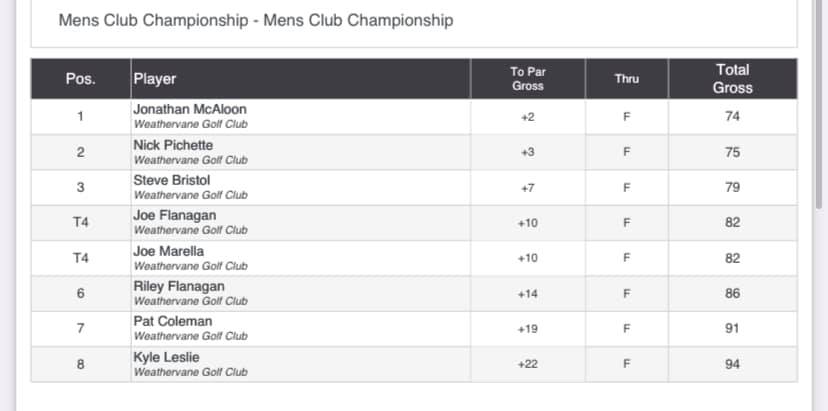
Task: Click the Thru column header
Action: (x=627, y=79)
